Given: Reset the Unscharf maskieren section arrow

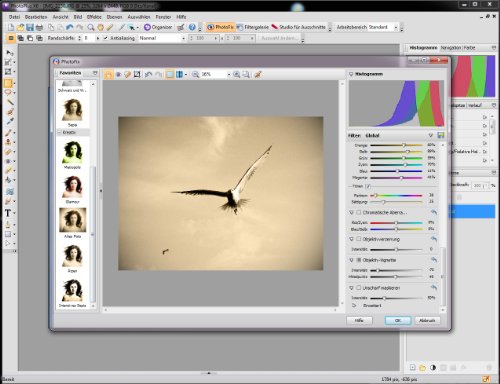Looking at the screenshot, I should point(434,287).
